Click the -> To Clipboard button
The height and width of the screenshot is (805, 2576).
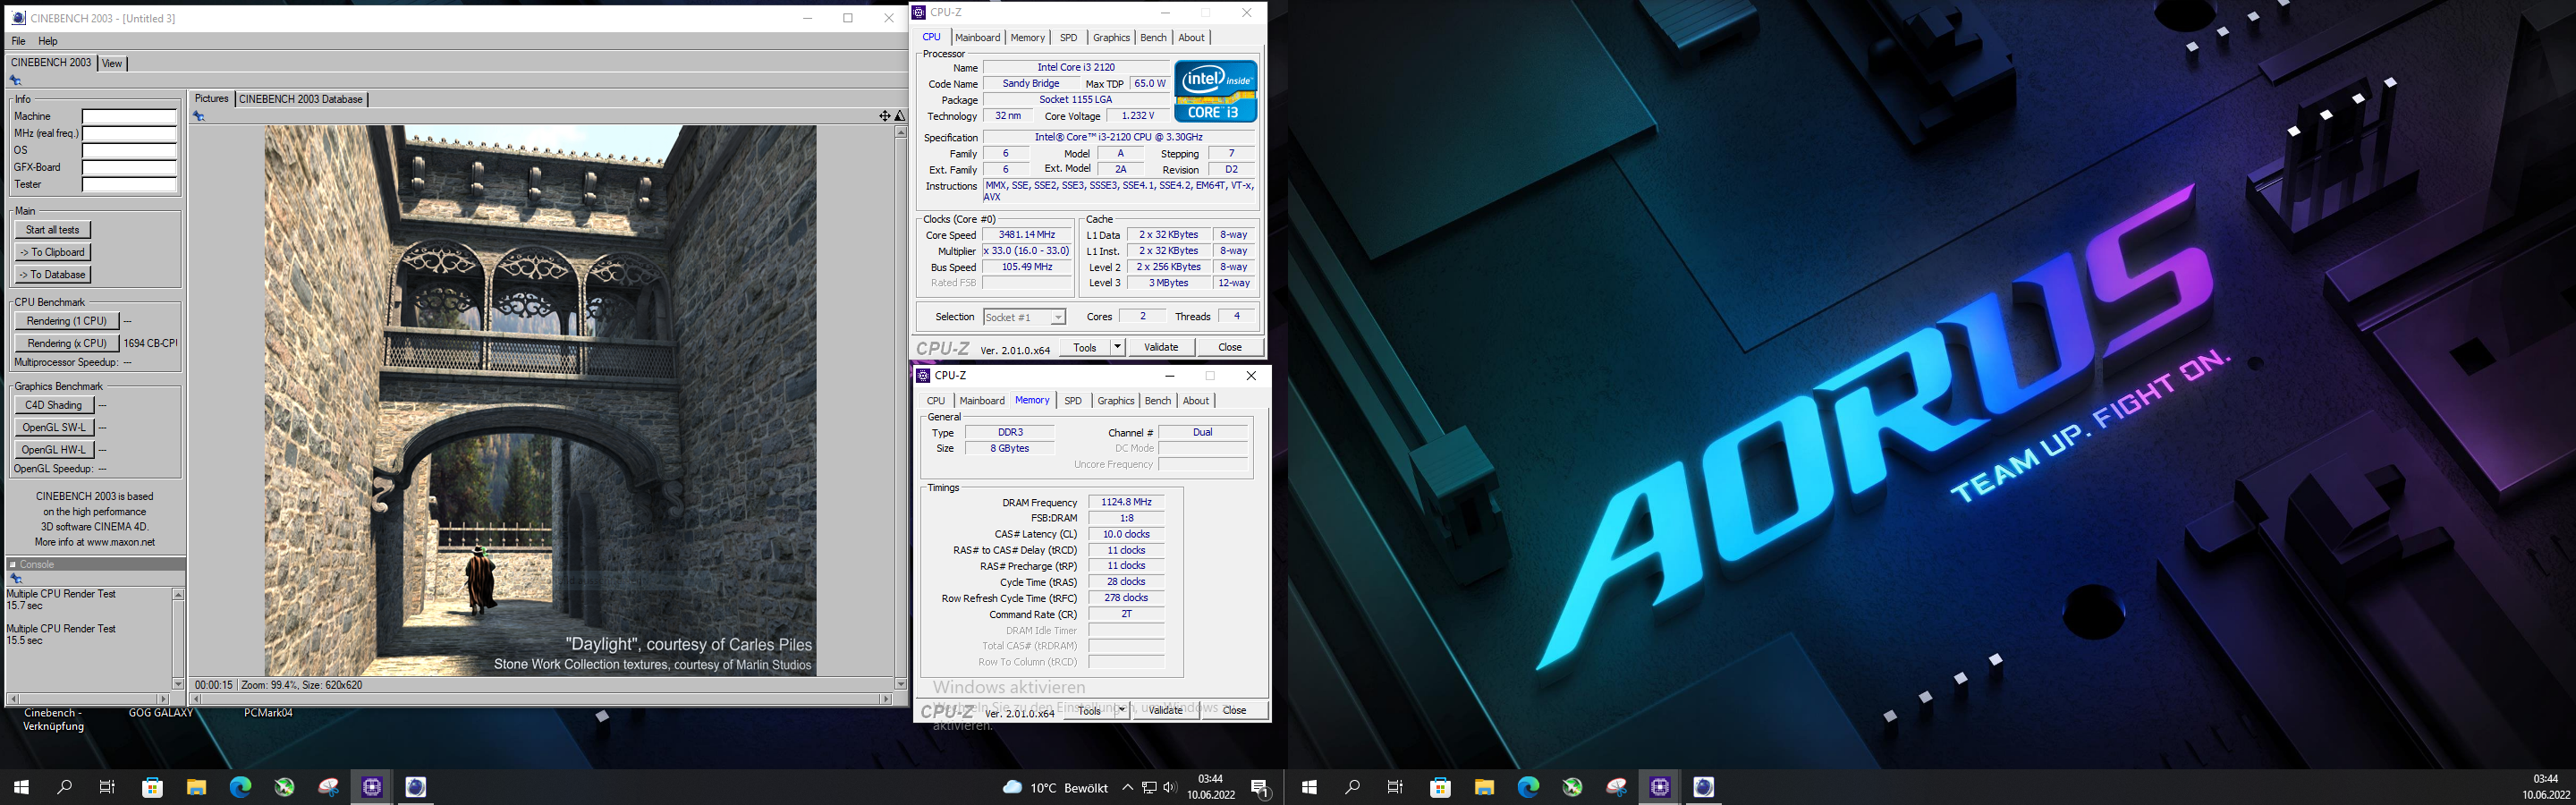click(53, 252)
